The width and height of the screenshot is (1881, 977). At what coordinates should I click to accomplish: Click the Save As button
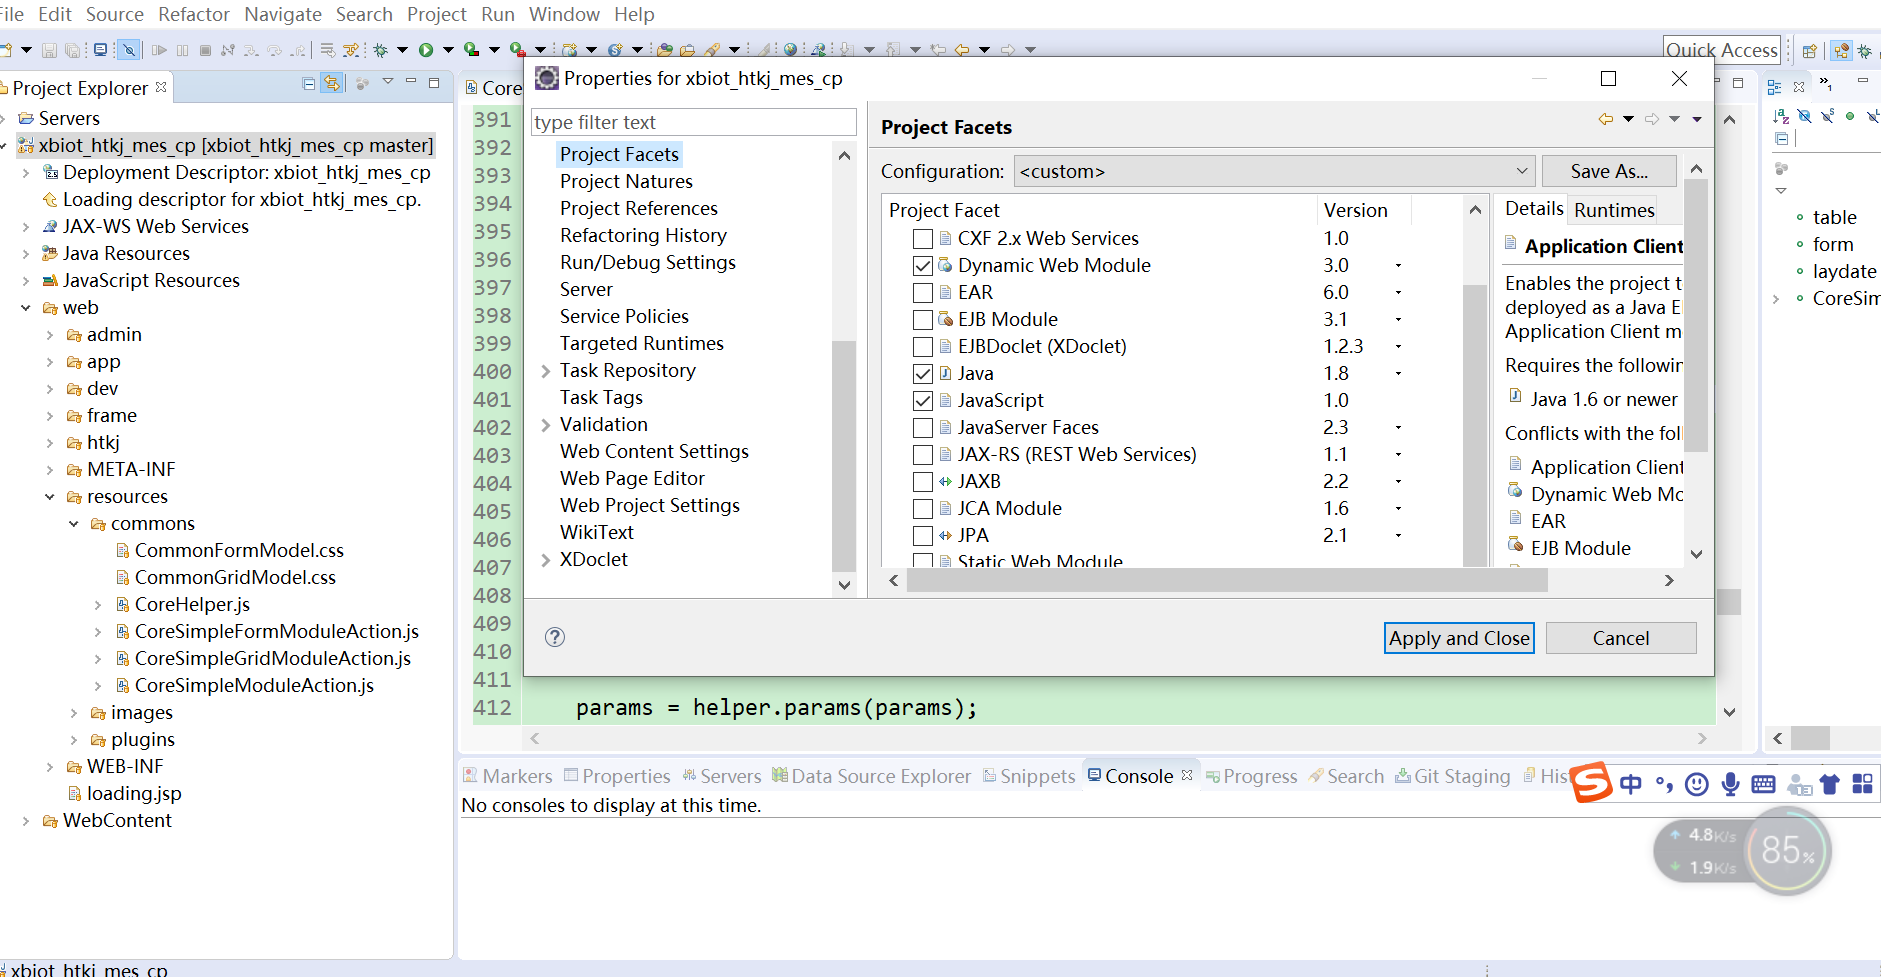pos(1608,170)
